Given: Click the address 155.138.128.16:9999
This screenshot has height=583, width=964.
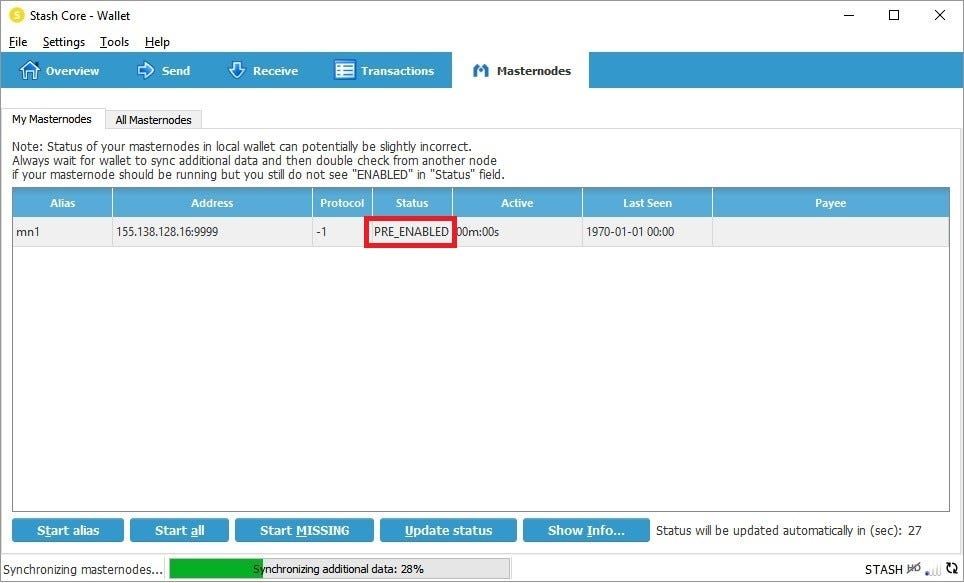Looking at the screenshot, I should click(167, 232).
